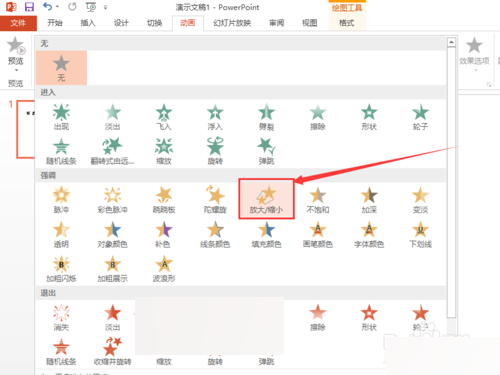
Task: Choose the 波浪形 emphasis effect
Action: click(x=164, y=269)
